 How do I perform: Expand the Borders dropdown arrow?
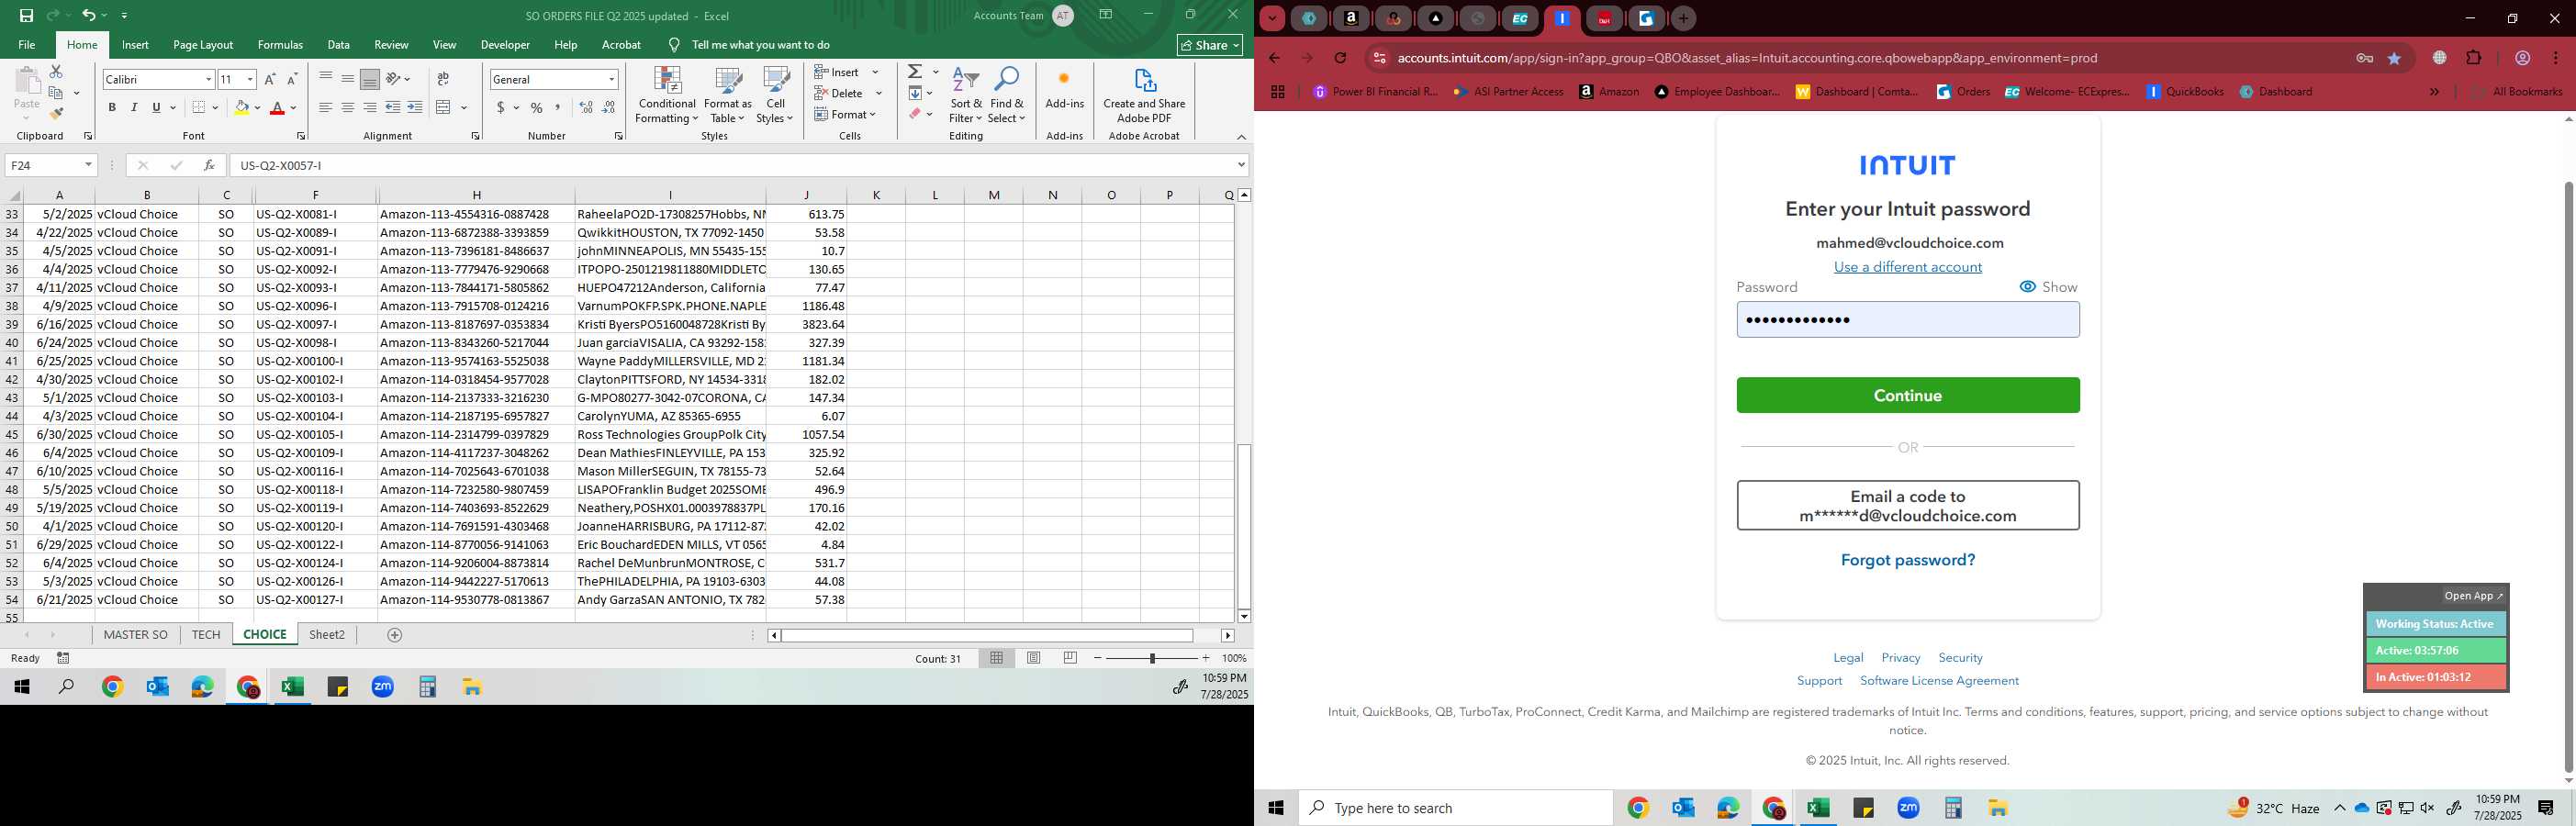click(x=215, y=108)
